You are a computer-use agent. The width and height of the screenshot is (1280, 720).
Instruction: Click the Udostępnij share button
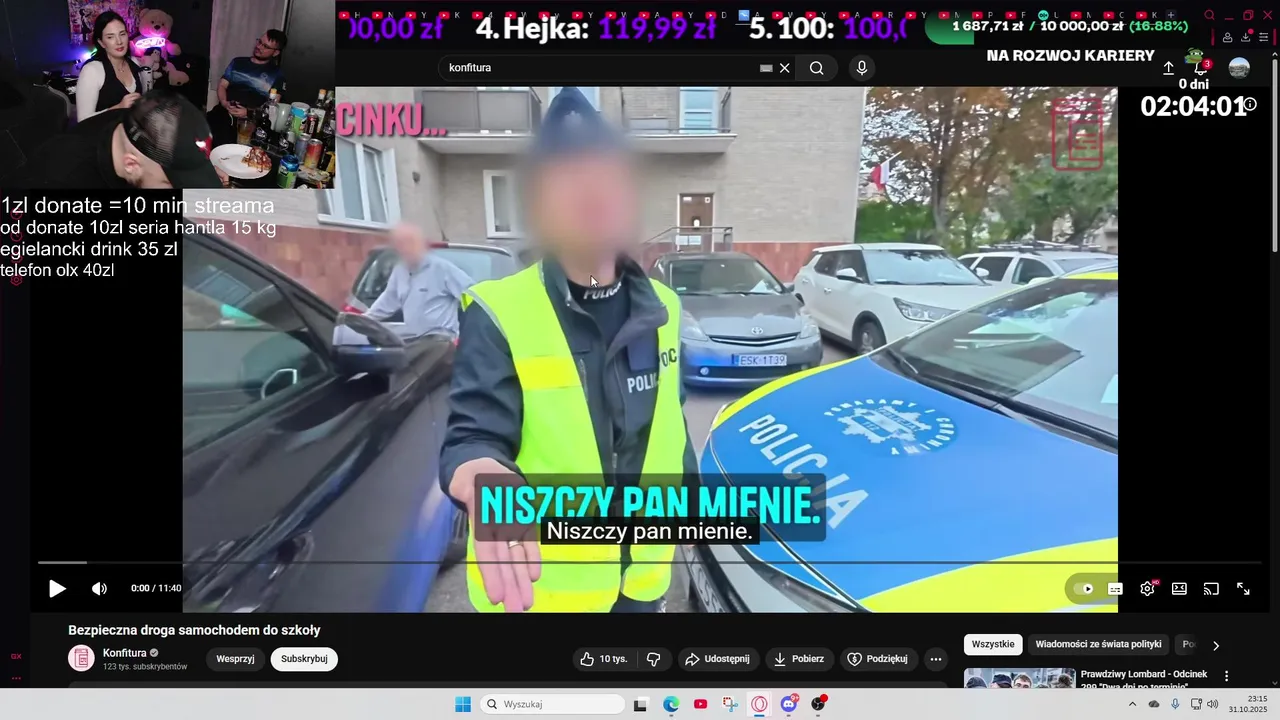click(717, 659)
